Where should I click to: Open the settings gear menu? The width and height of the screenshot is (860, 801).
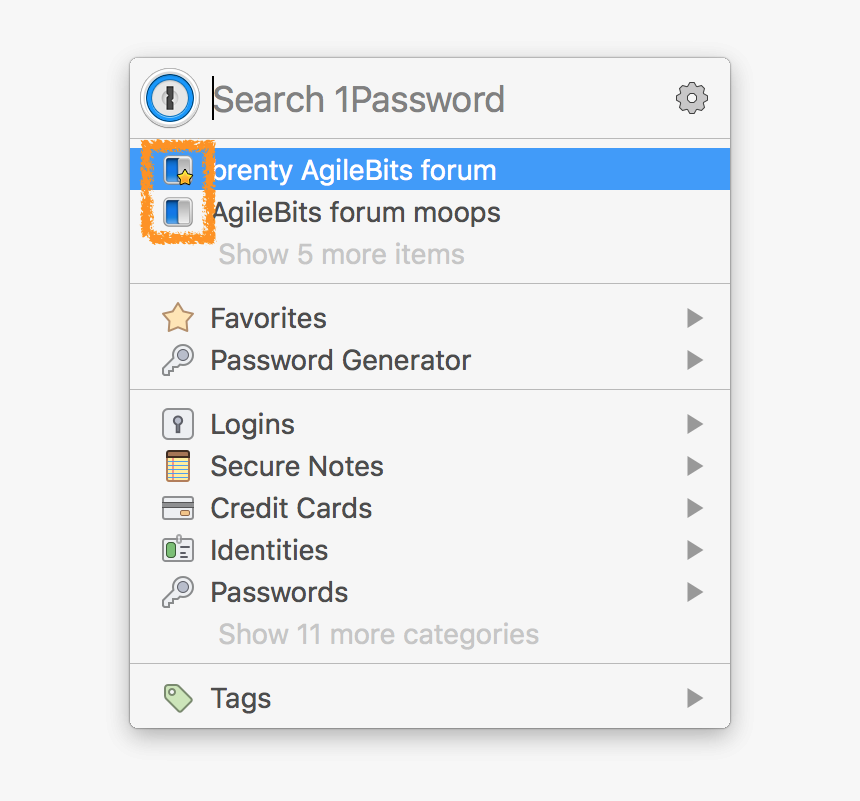point(692,98)
